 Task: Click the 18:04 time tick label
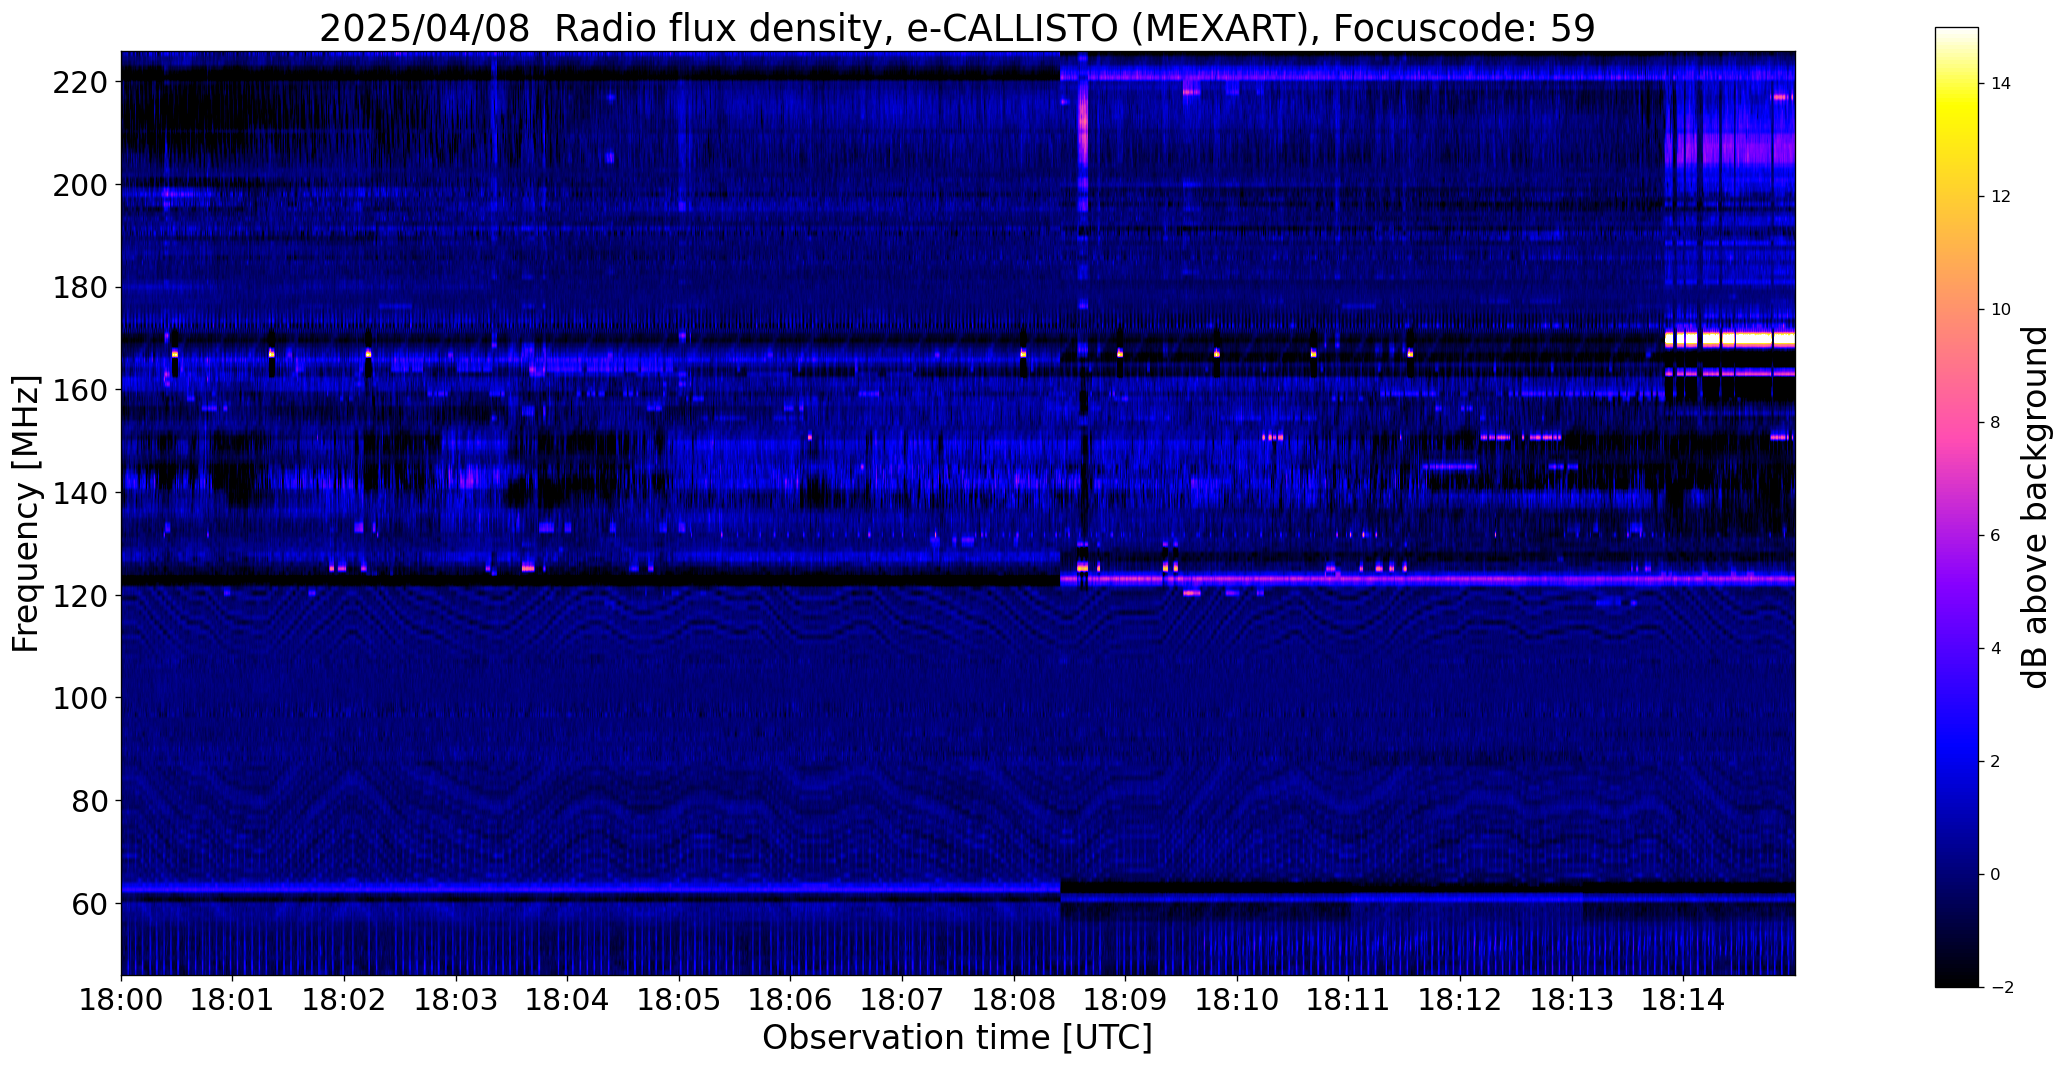click(568, 999)
